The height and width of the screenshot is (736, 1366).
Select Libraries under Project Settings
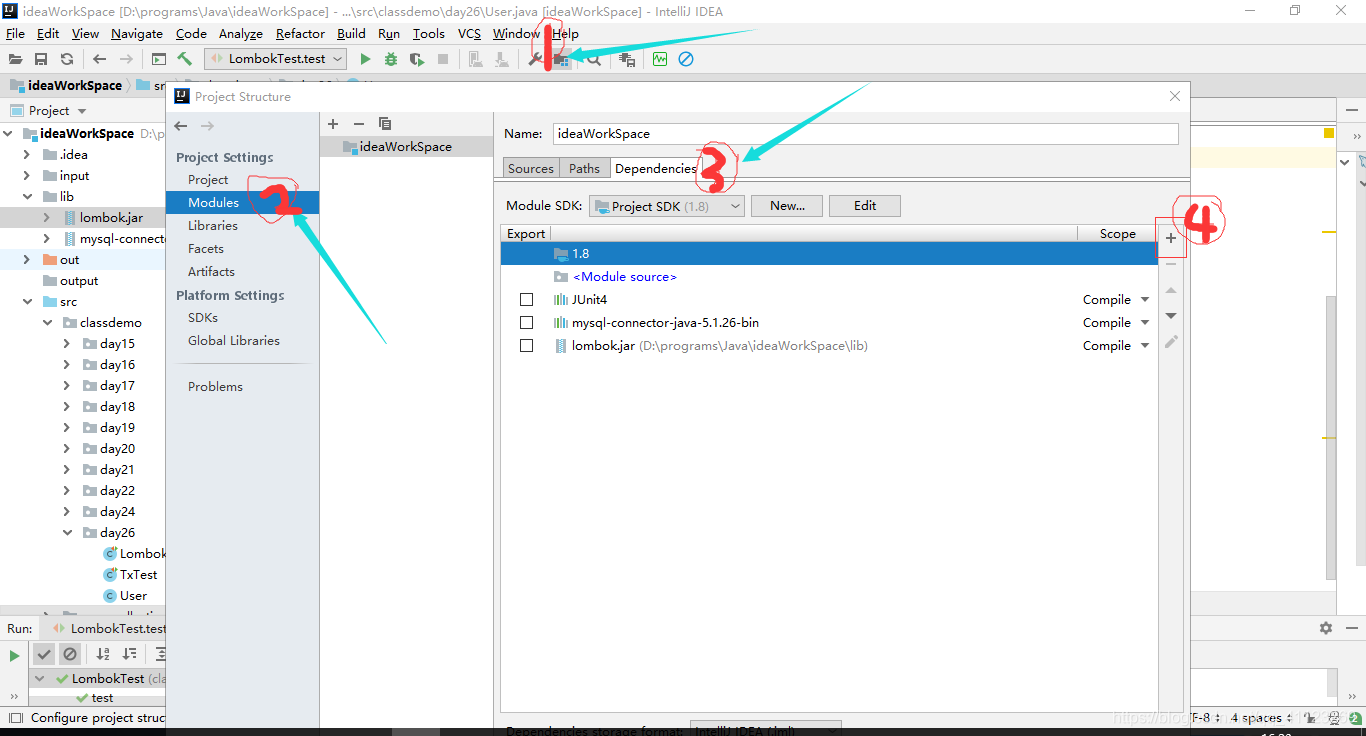click(x=213, y=226)
